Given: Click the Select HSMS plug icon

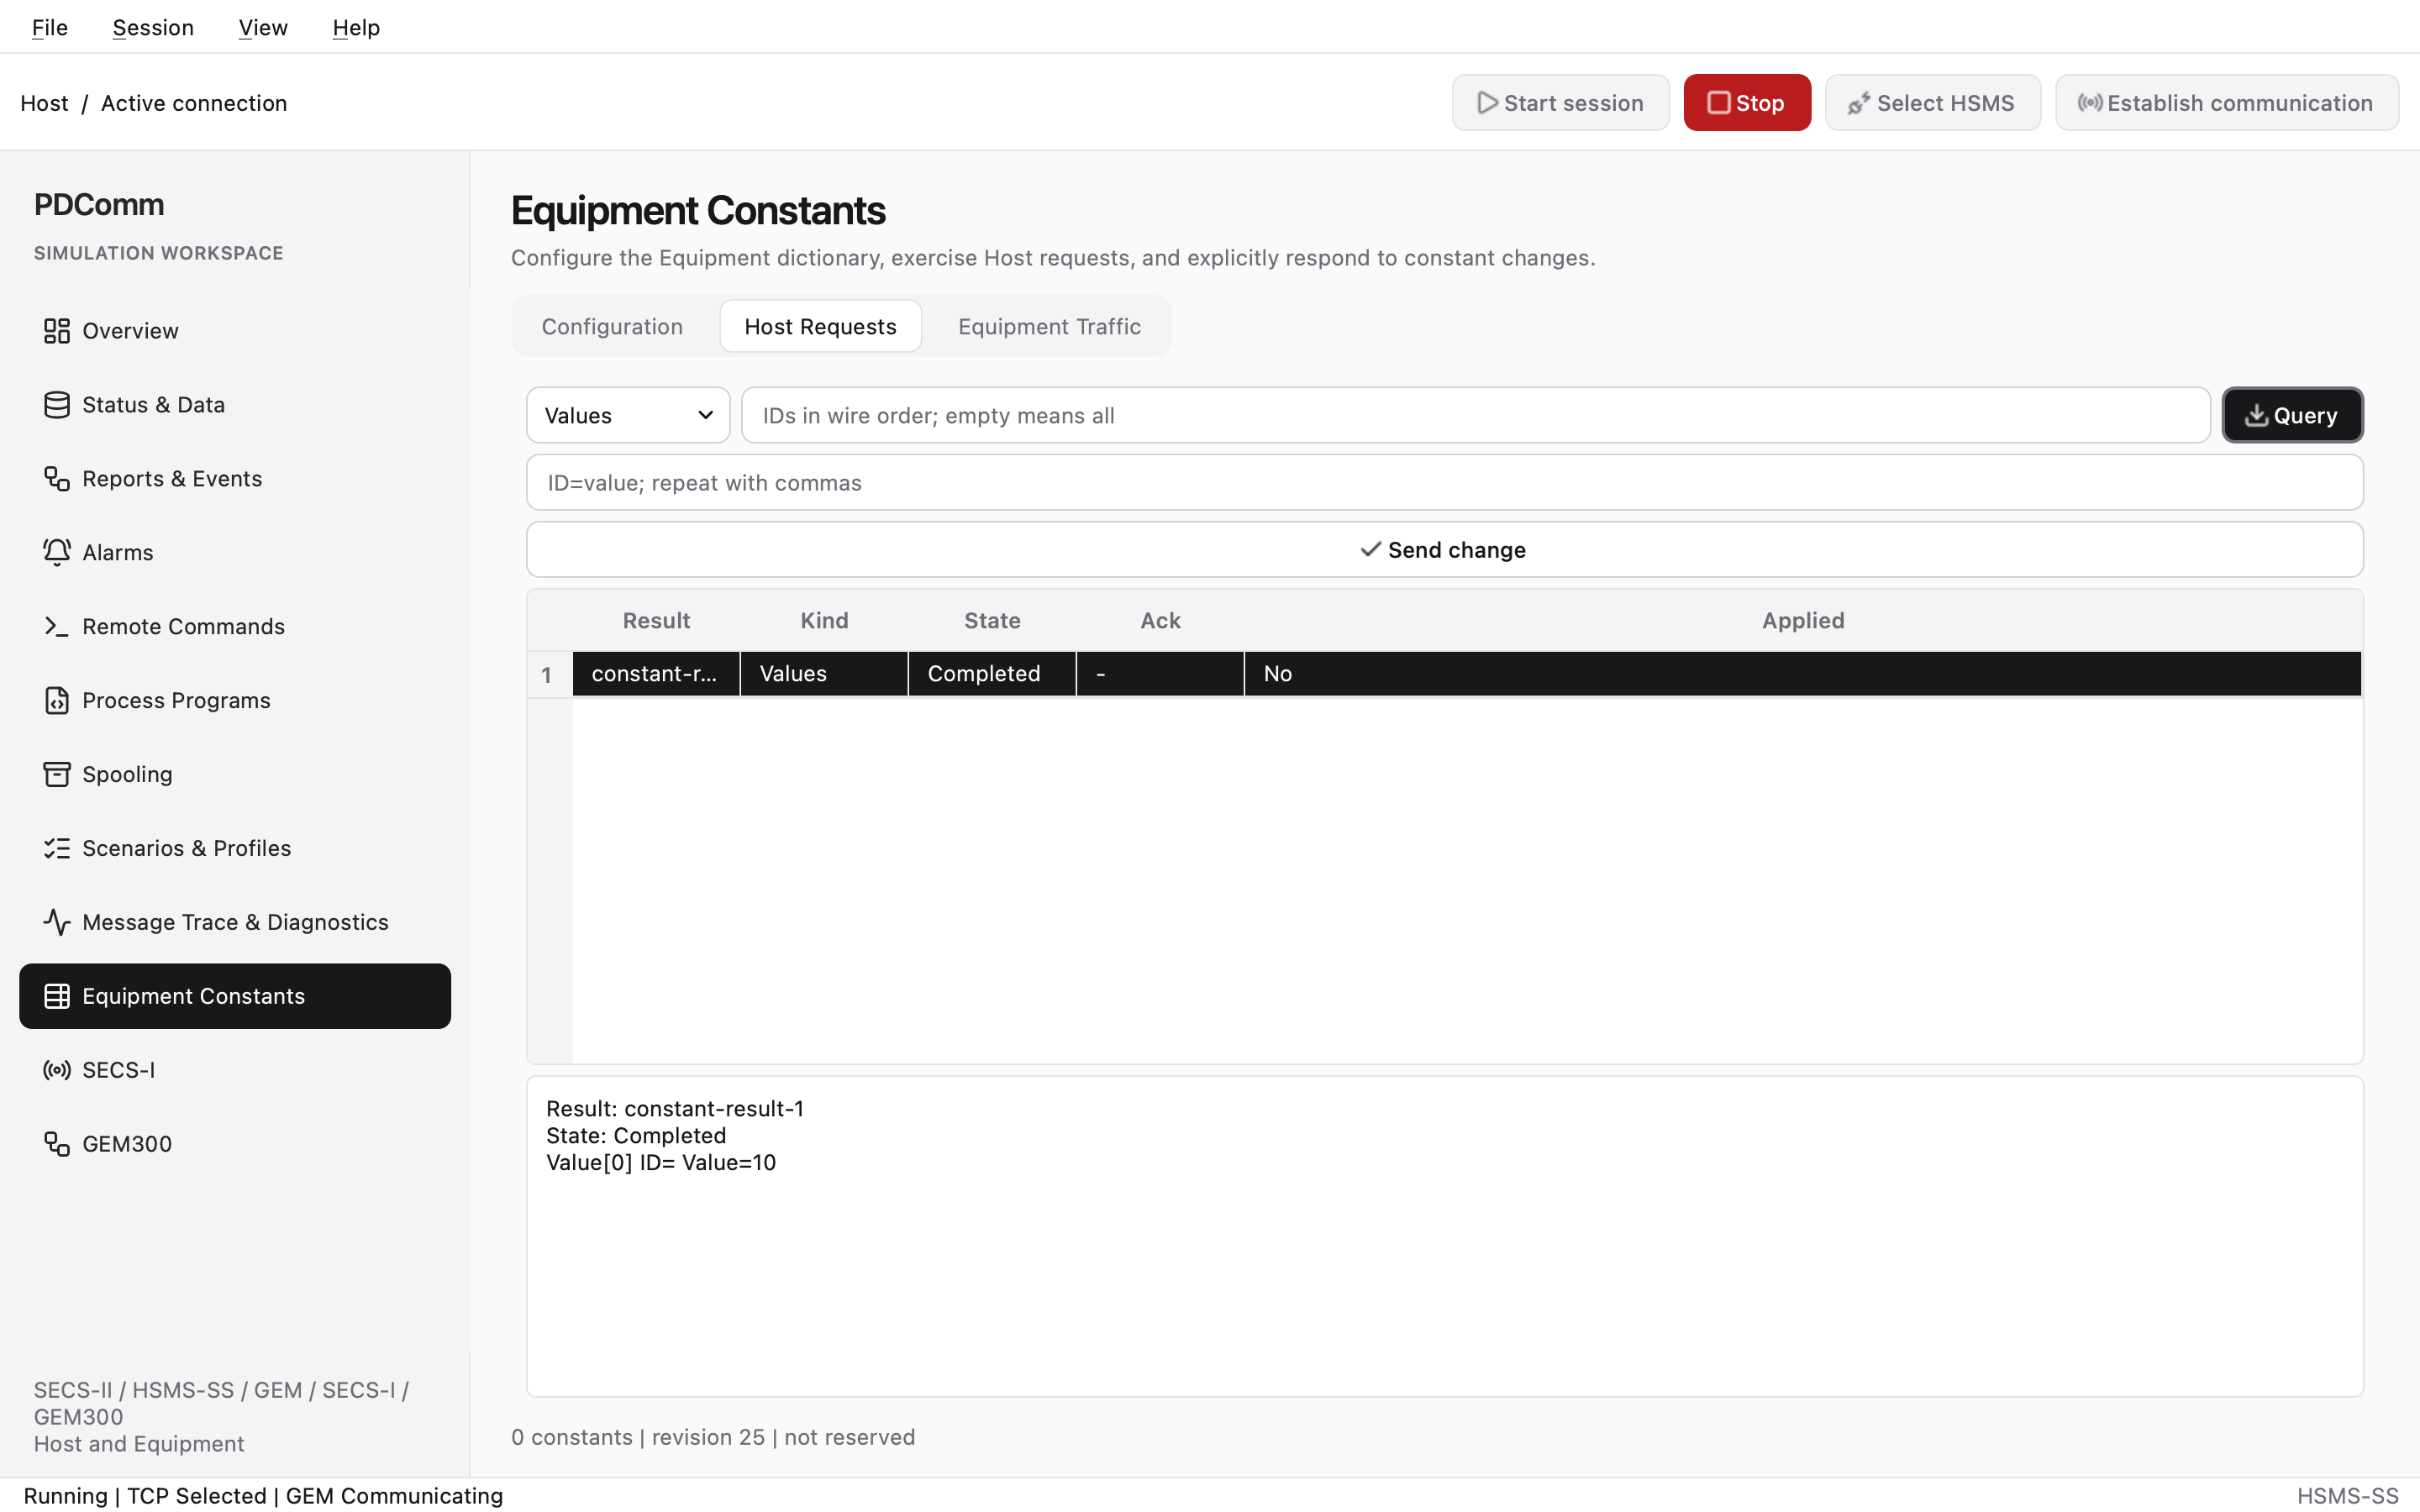Looking at the screenshot, I should tap(1859, 103).
